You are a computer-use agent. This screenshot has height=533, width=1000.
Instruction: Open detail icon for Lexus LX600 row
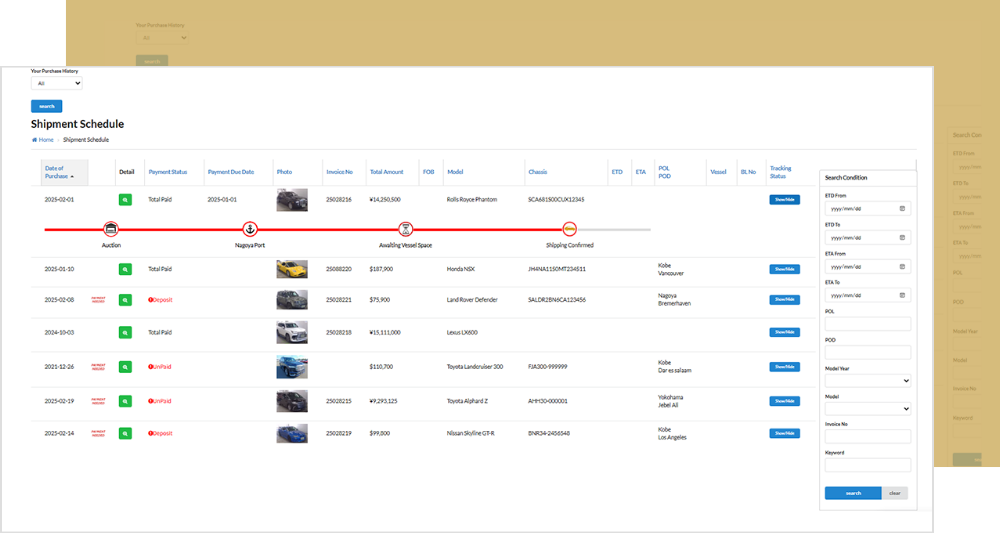click(125, 332)
